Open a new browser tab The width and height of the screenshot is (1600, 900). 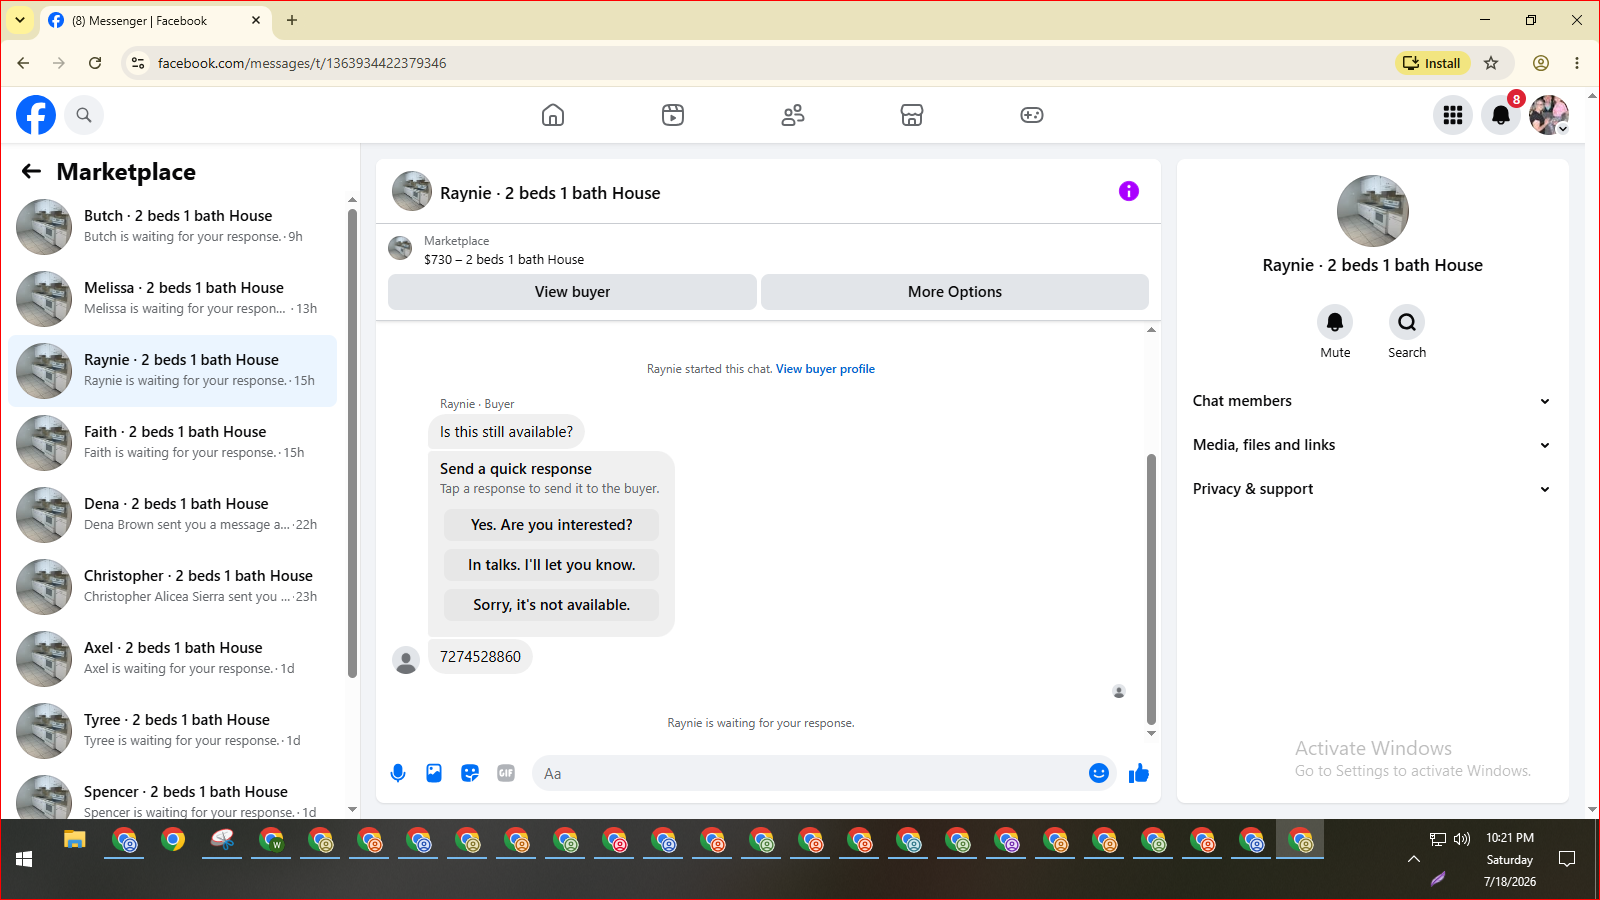click(x=292, y=20)
